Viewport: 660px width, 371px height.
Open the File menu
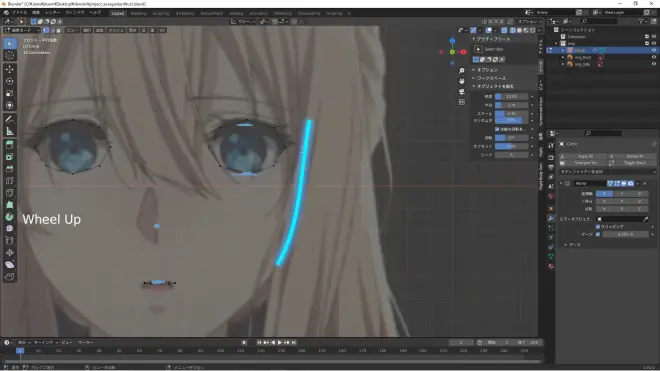(x=19, y=13)
